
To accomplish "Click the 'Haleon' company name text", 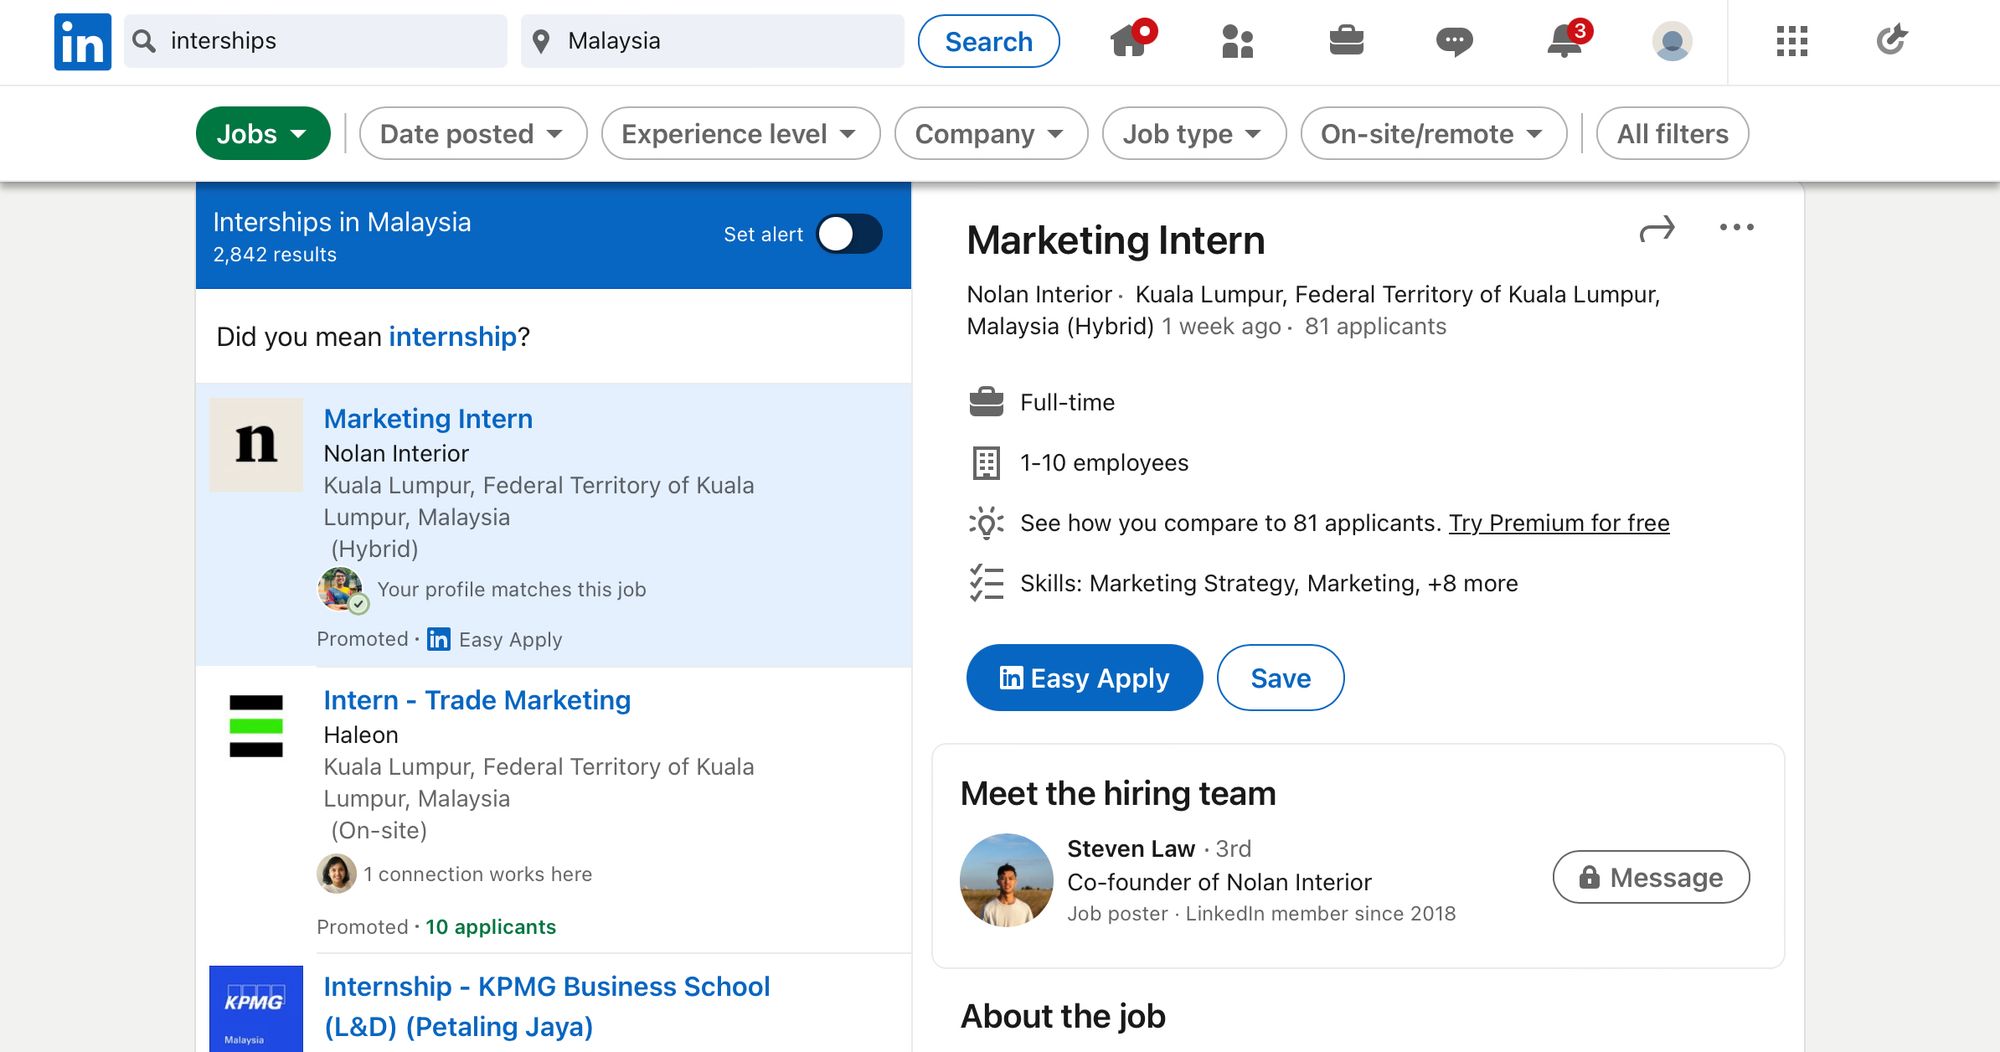I will (x=361, y=735).
